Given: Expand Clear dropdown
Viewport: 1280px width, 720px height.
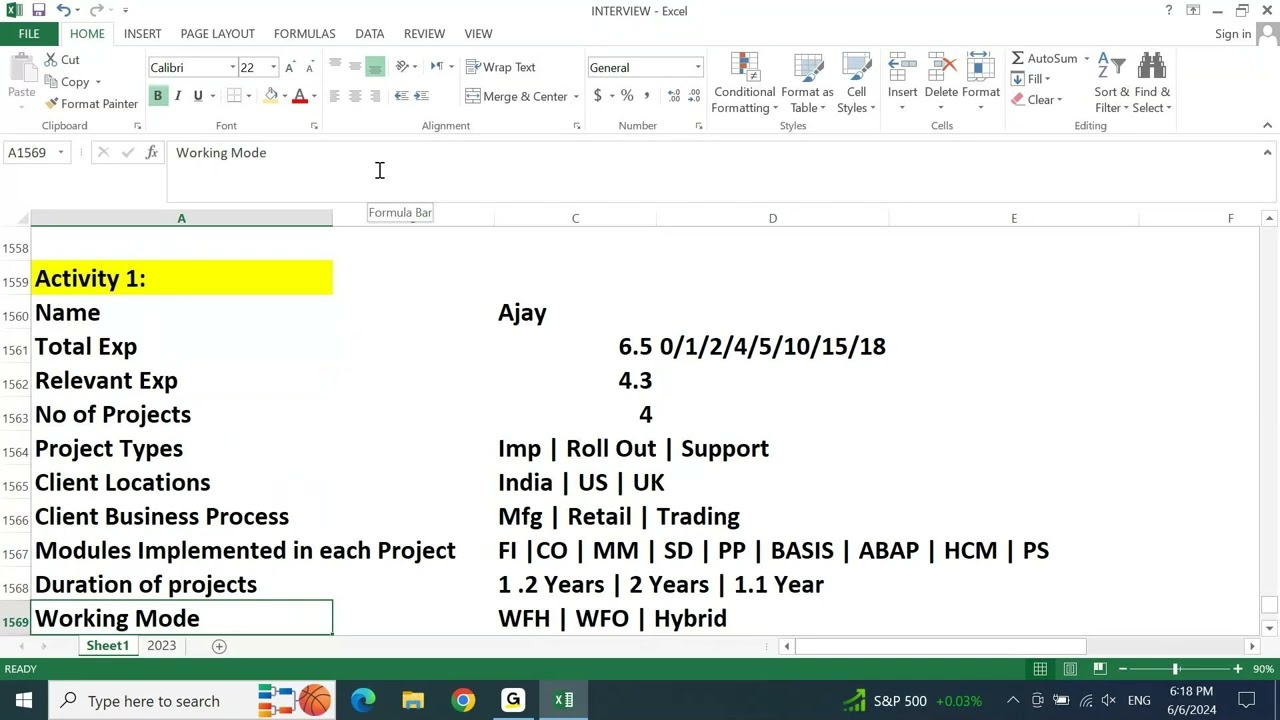Looking at the screenshot, I should click(1059, 100).
